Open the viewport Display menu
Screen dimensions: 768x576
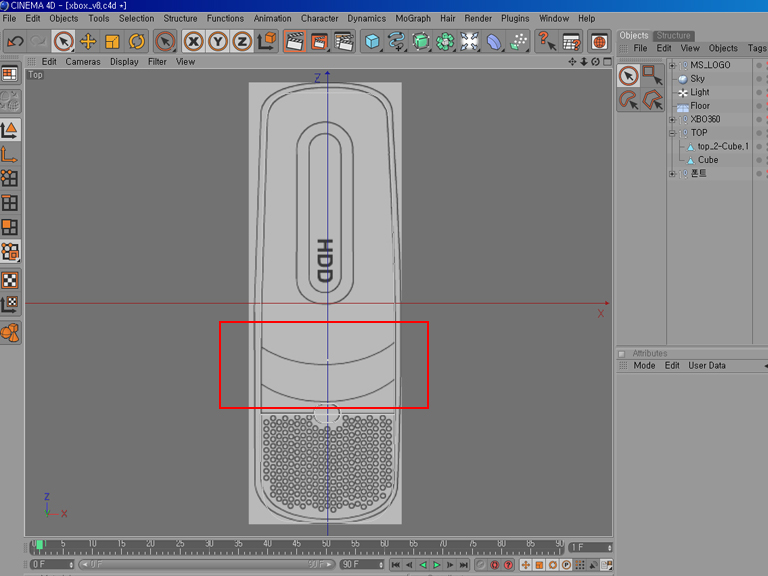coord(124,62)
